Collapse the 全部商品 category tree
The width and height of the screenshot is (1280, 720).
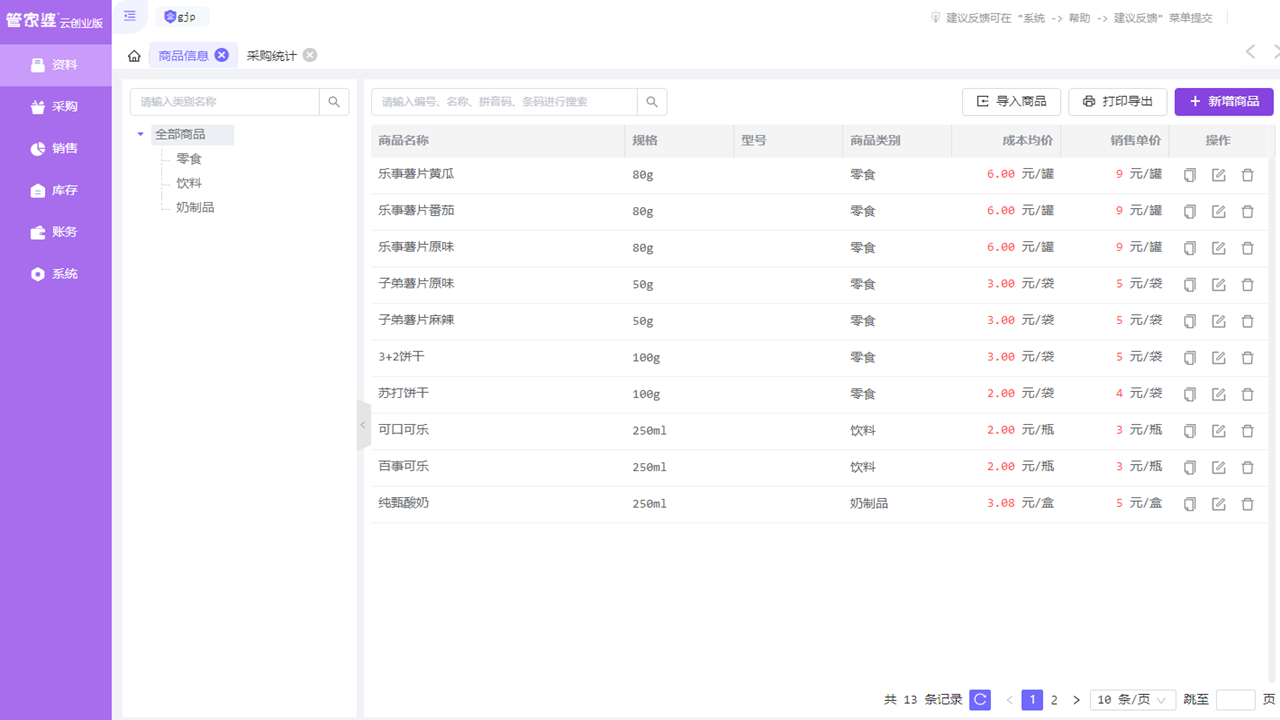(140, 134)
